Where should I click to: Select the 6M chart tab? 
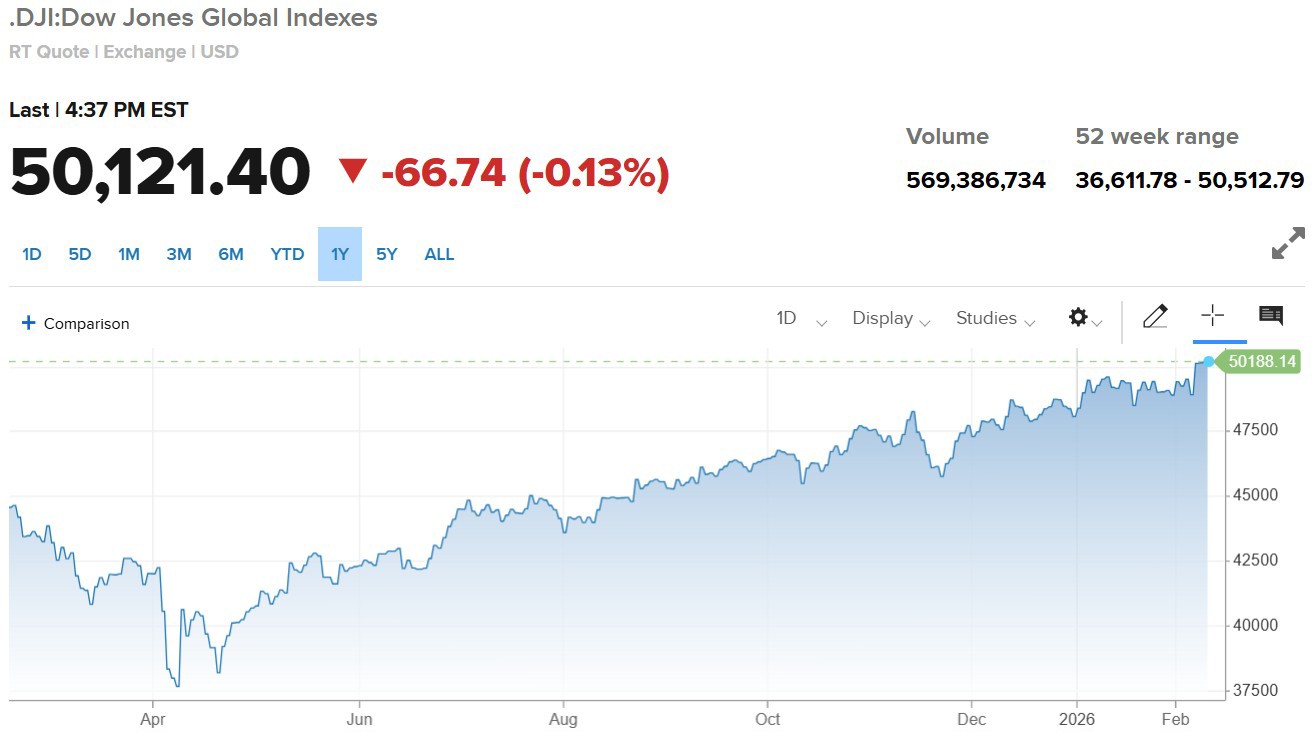(231, 254)
